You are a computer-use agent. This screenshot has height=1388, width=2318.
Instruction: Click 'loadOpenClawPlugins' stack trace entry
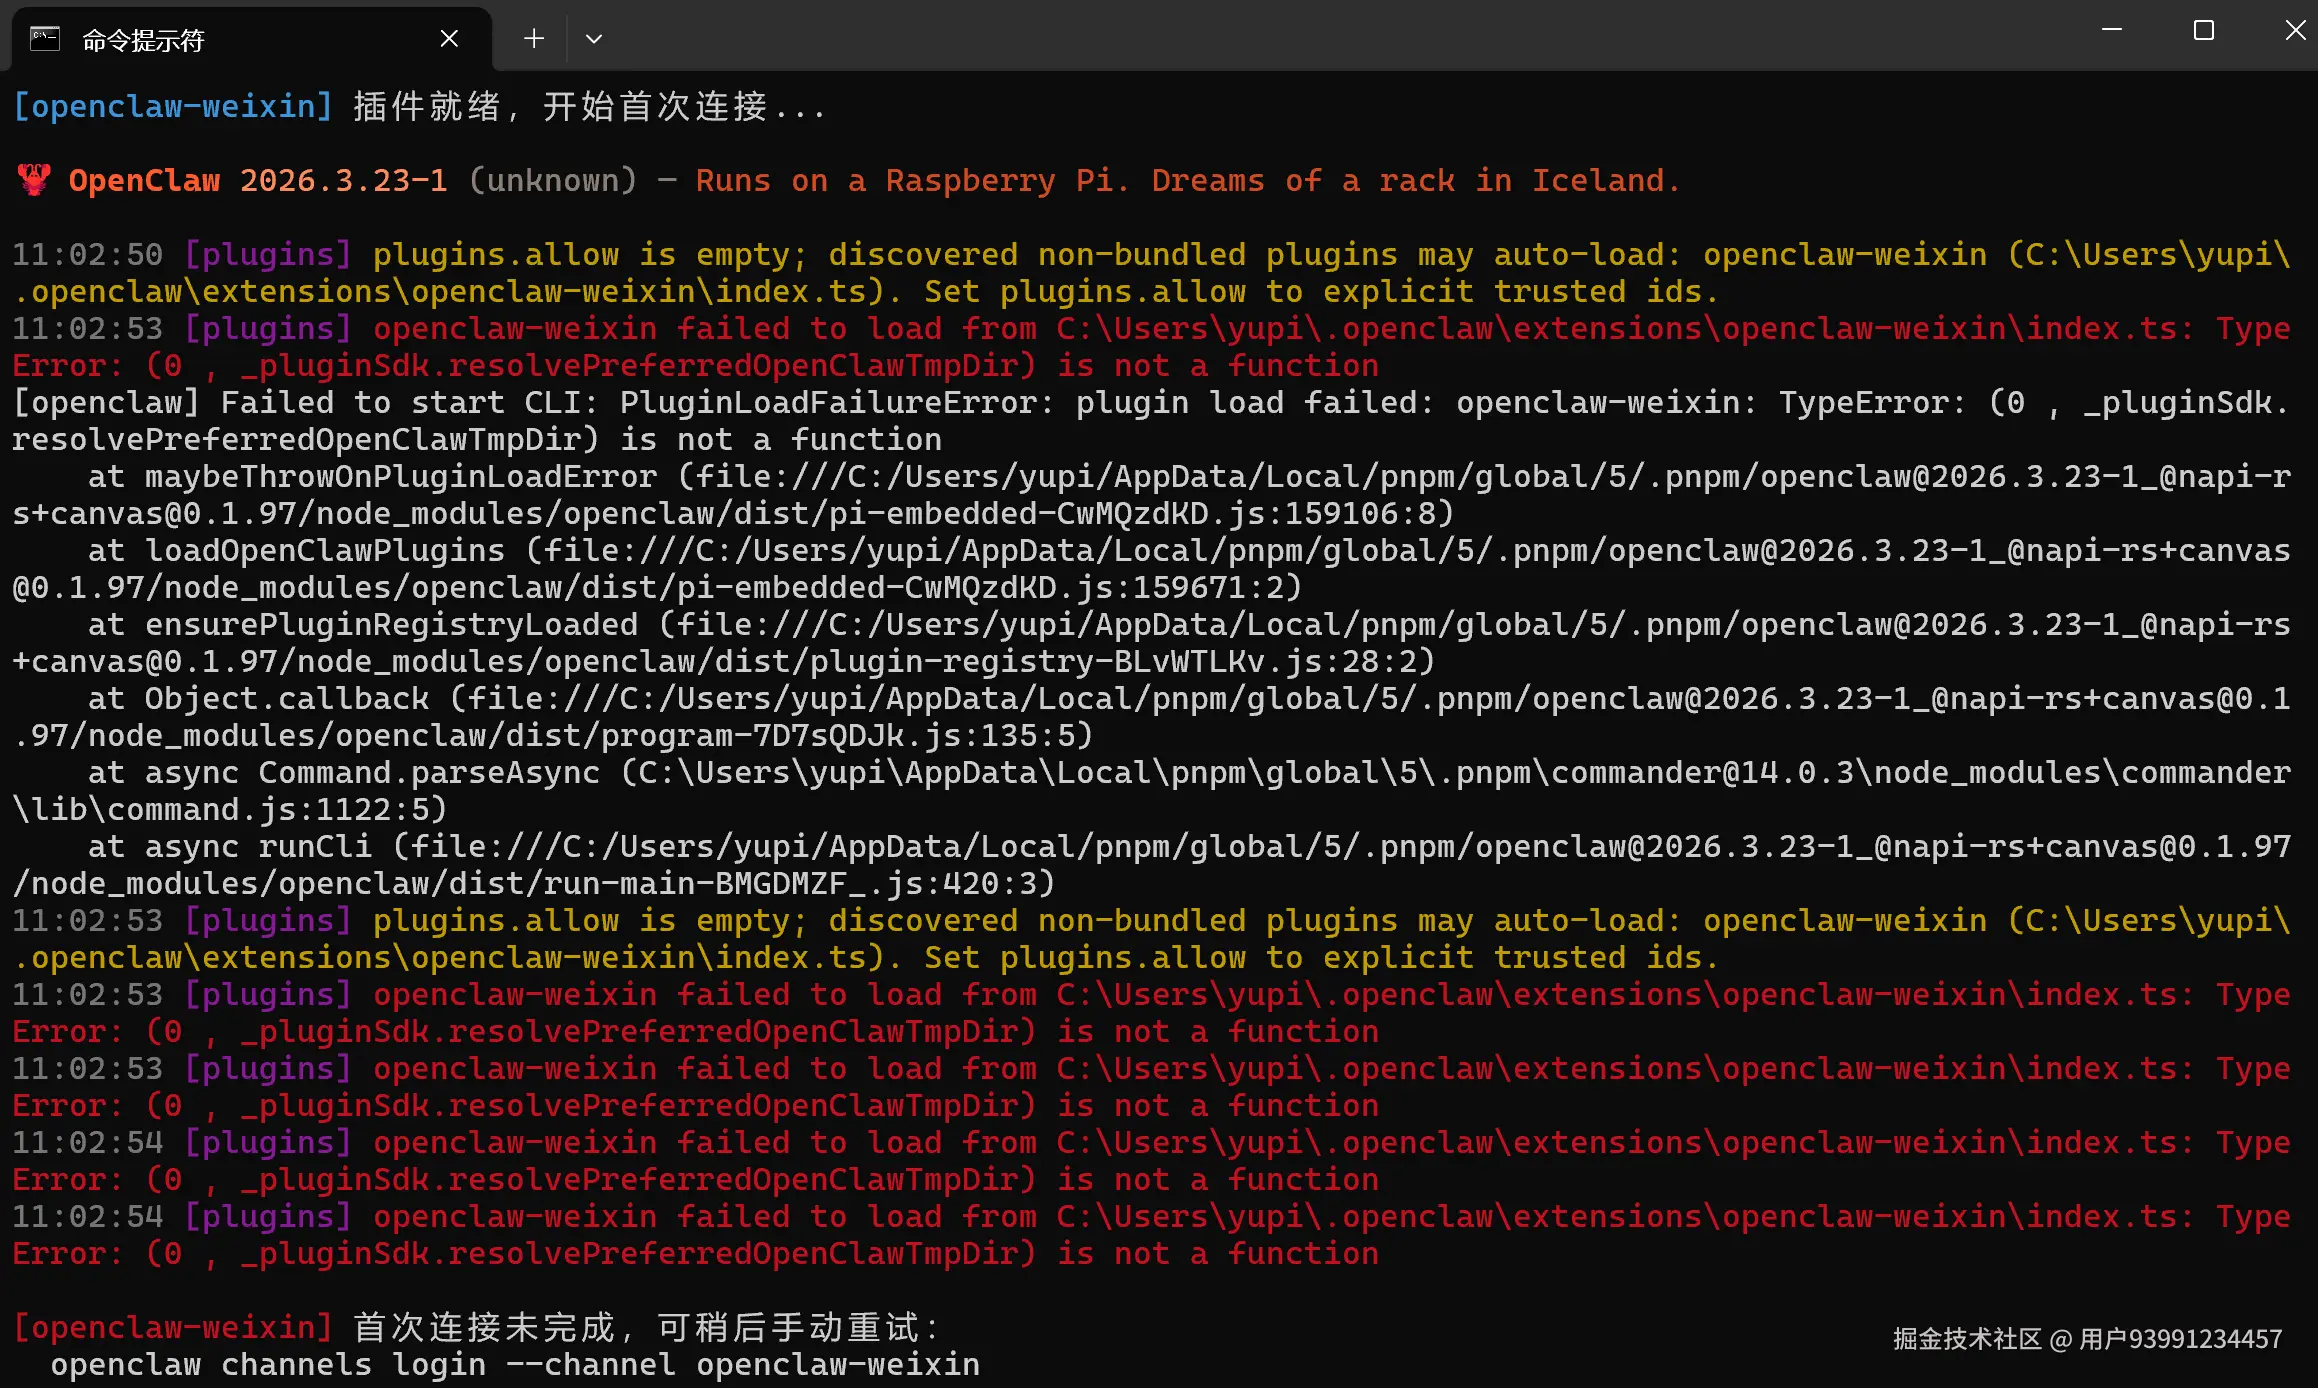point(325,550)
